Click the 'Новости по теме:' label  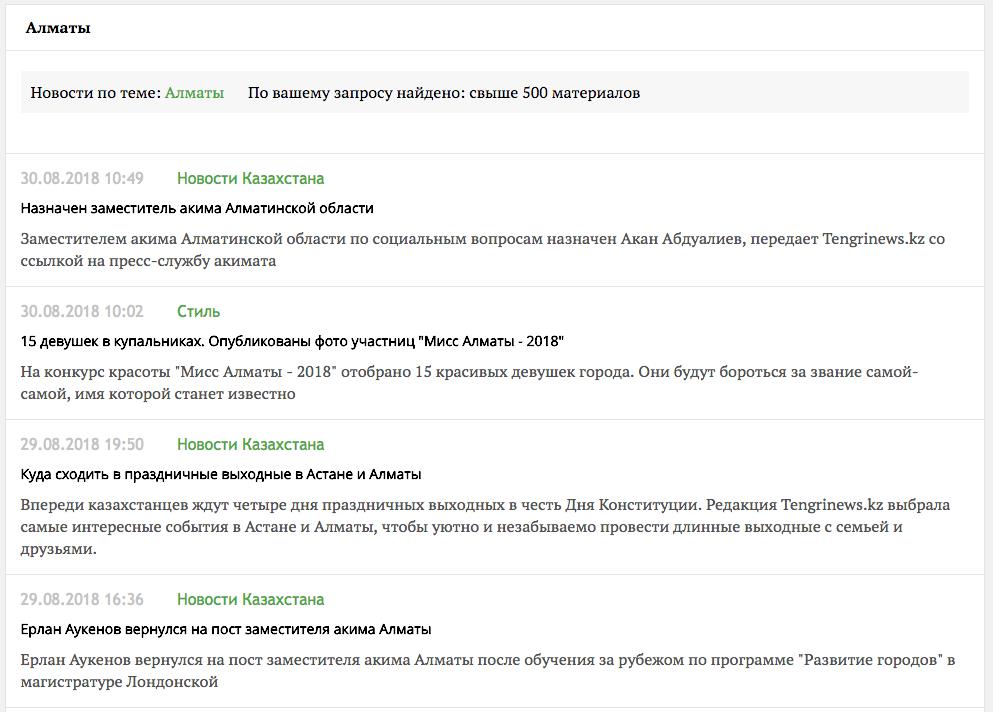(x=96, y=93)
